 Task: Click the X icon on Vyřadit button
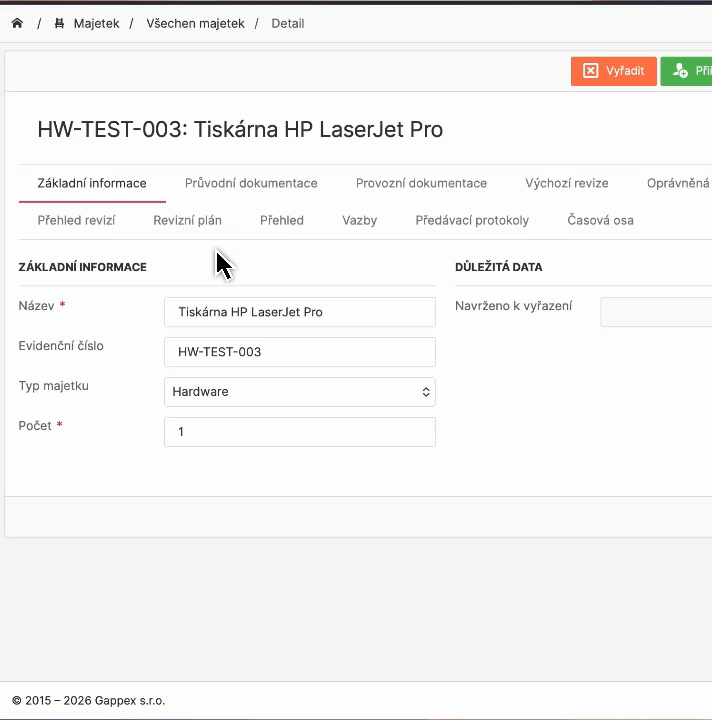[591, 71]
